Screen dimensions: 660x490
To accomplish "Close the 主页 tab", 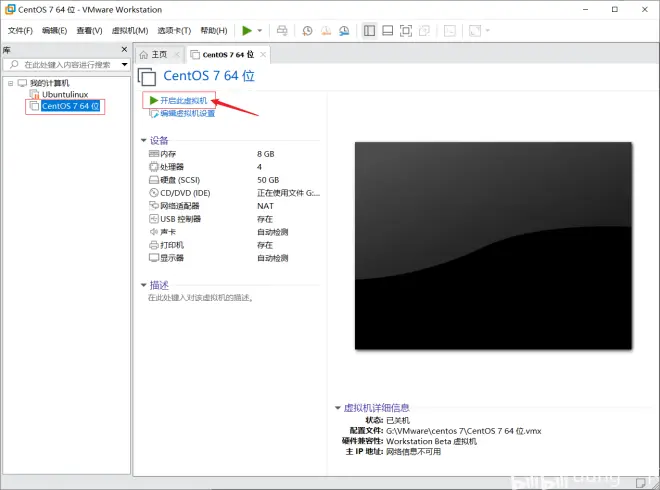I will coord(177,54).
